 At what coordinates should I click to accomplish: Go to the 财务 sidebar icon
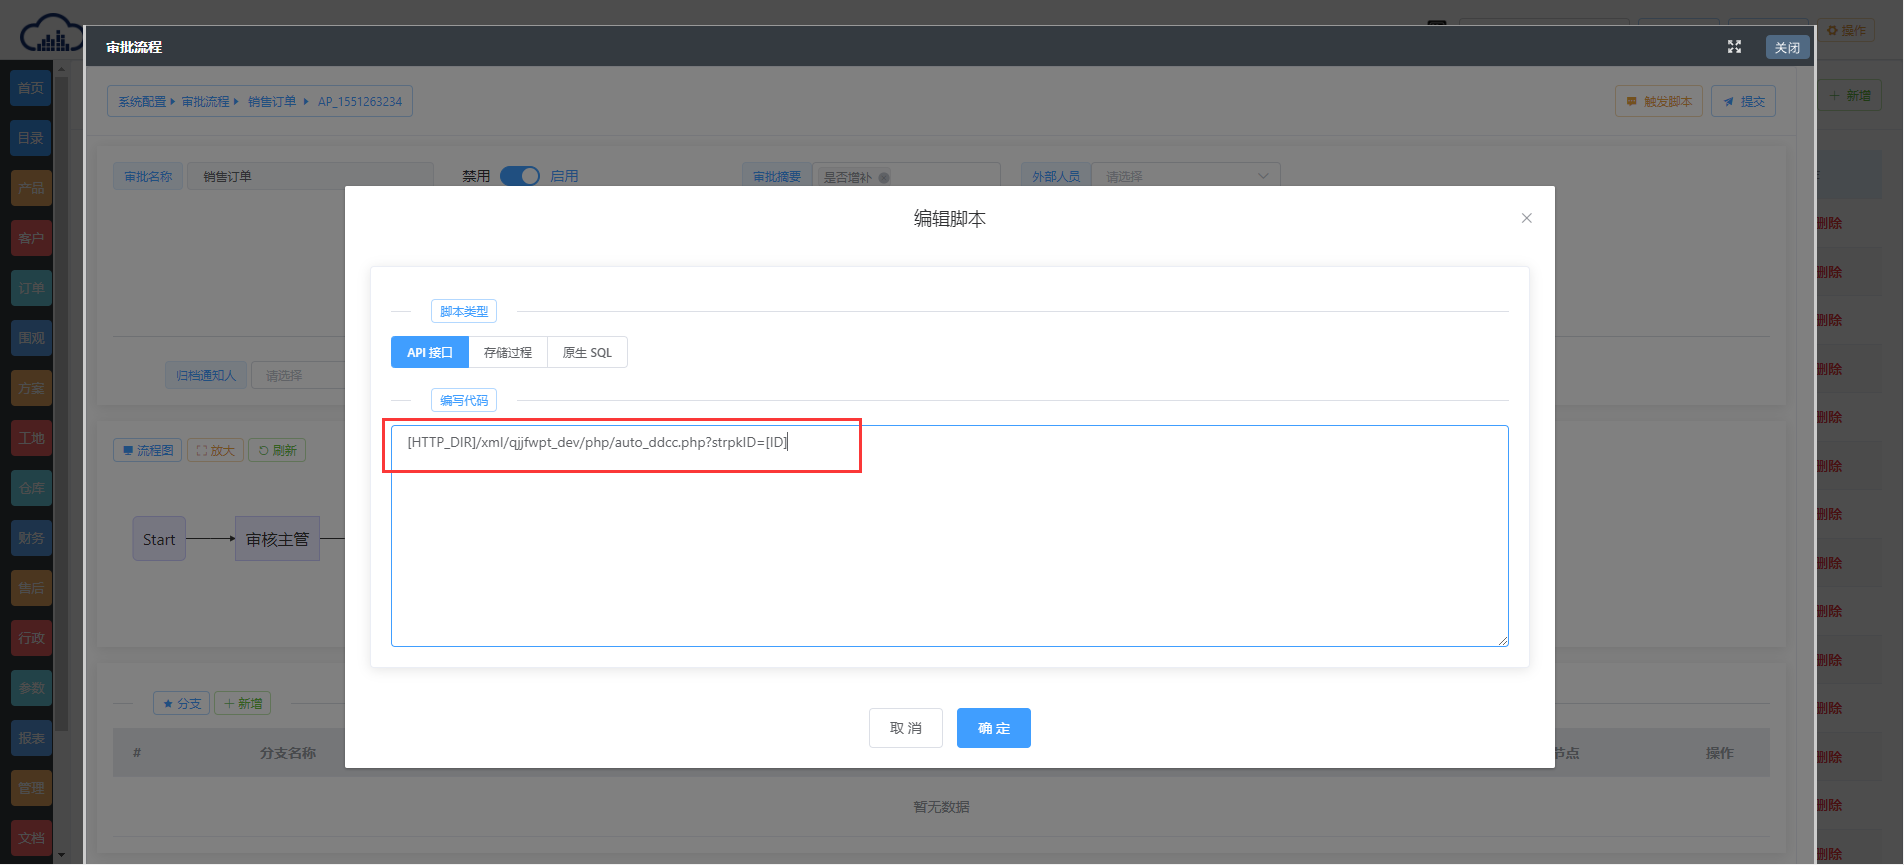(x=31, y=538)
